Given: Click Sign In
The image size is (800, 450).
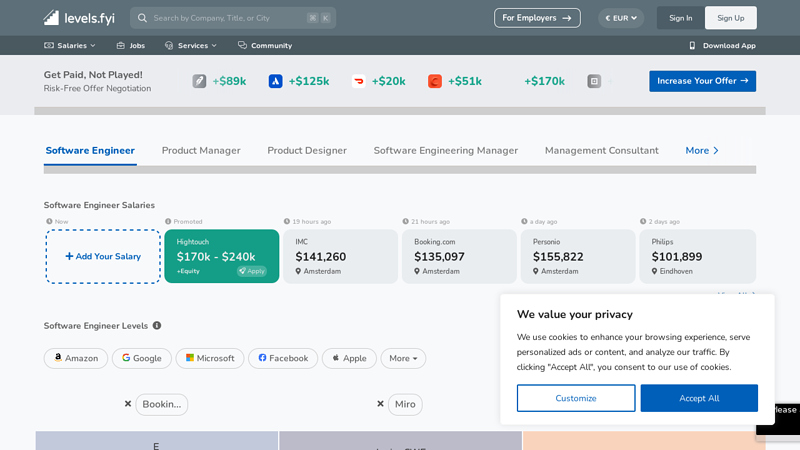Looking at the screenshot, I should (x=681, y=18).
